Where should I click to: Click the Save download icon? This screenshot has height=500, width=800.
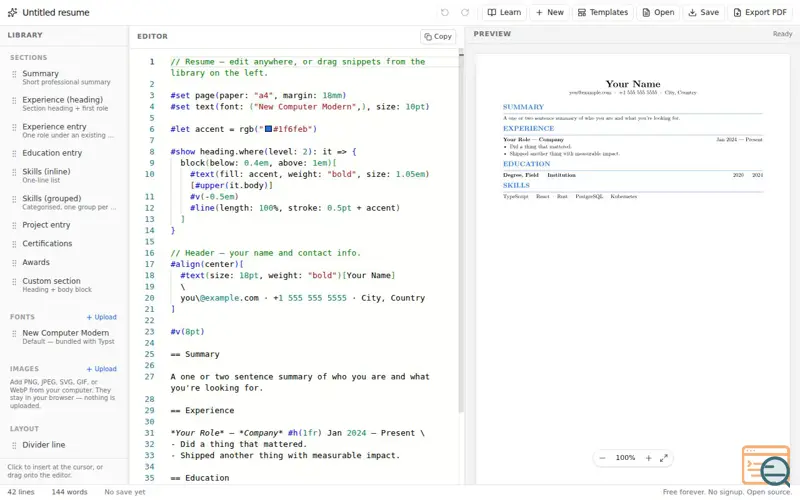pyautogui.click(x=692, y=12)
